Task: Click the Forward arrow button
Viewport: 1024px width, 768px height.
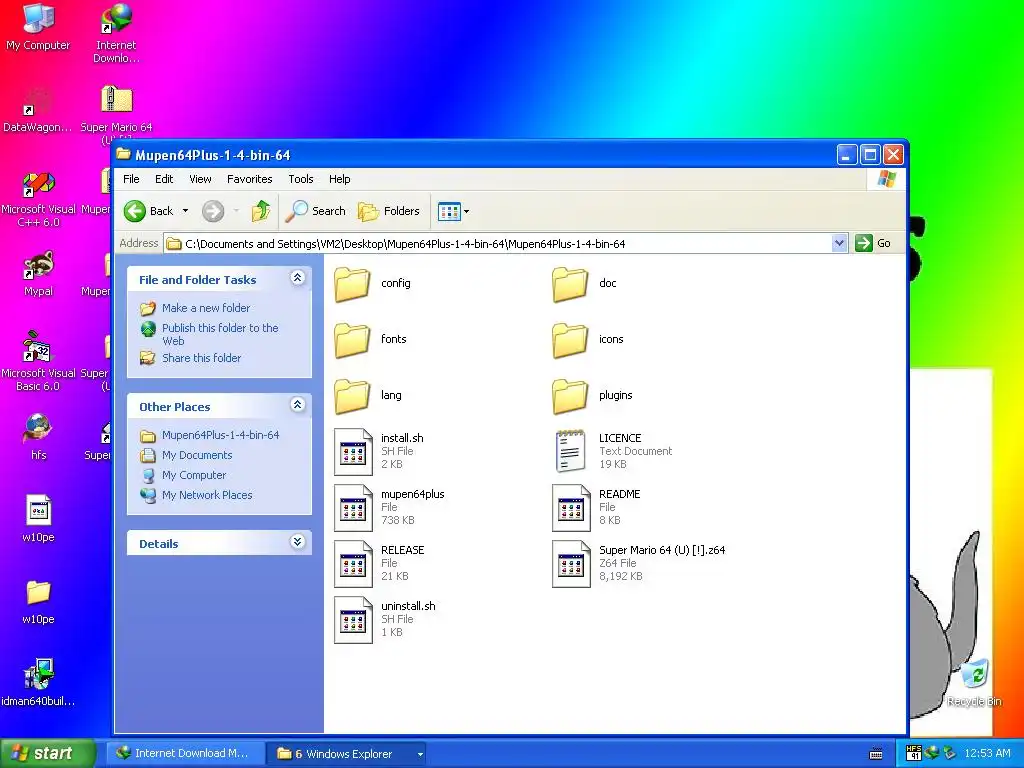Action: (213, 211)
